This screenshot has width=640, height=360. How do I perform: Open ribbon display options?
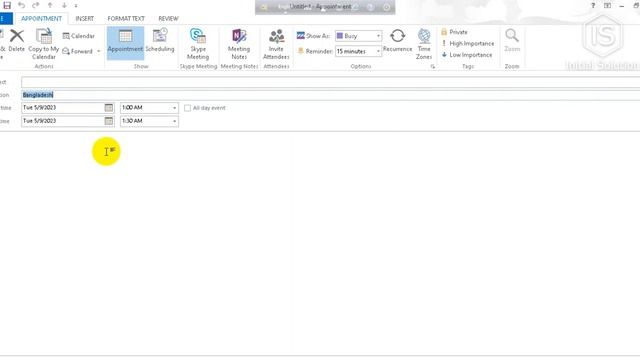(x=607, y=5)
